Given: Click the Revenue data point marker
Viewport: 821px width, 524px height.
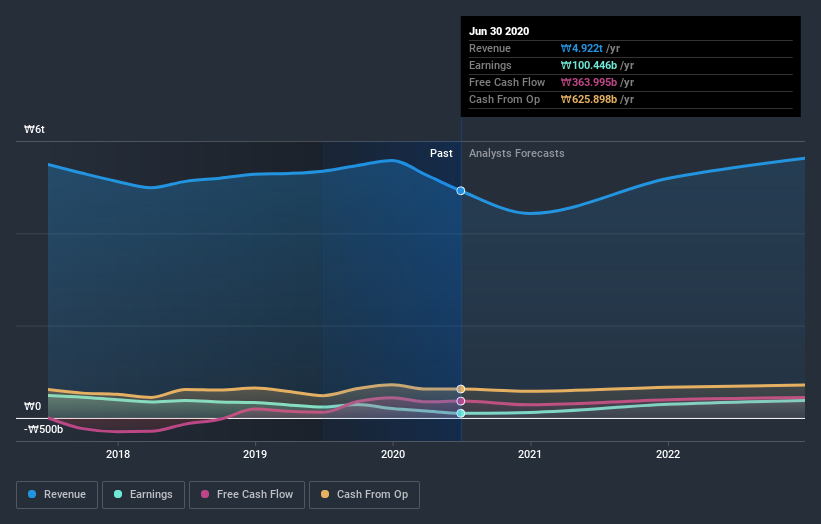Looking at the screenshot, I should tap(461, 191).
